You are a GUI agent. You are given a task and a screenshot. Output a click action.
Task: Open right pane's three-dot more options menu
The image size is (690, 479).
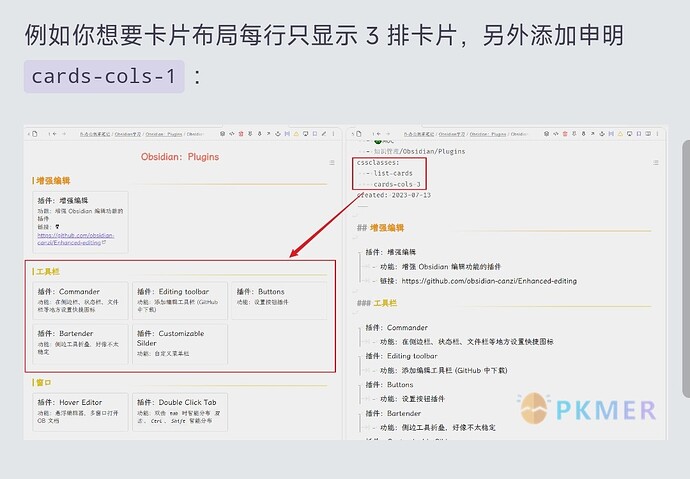[657, 134]
